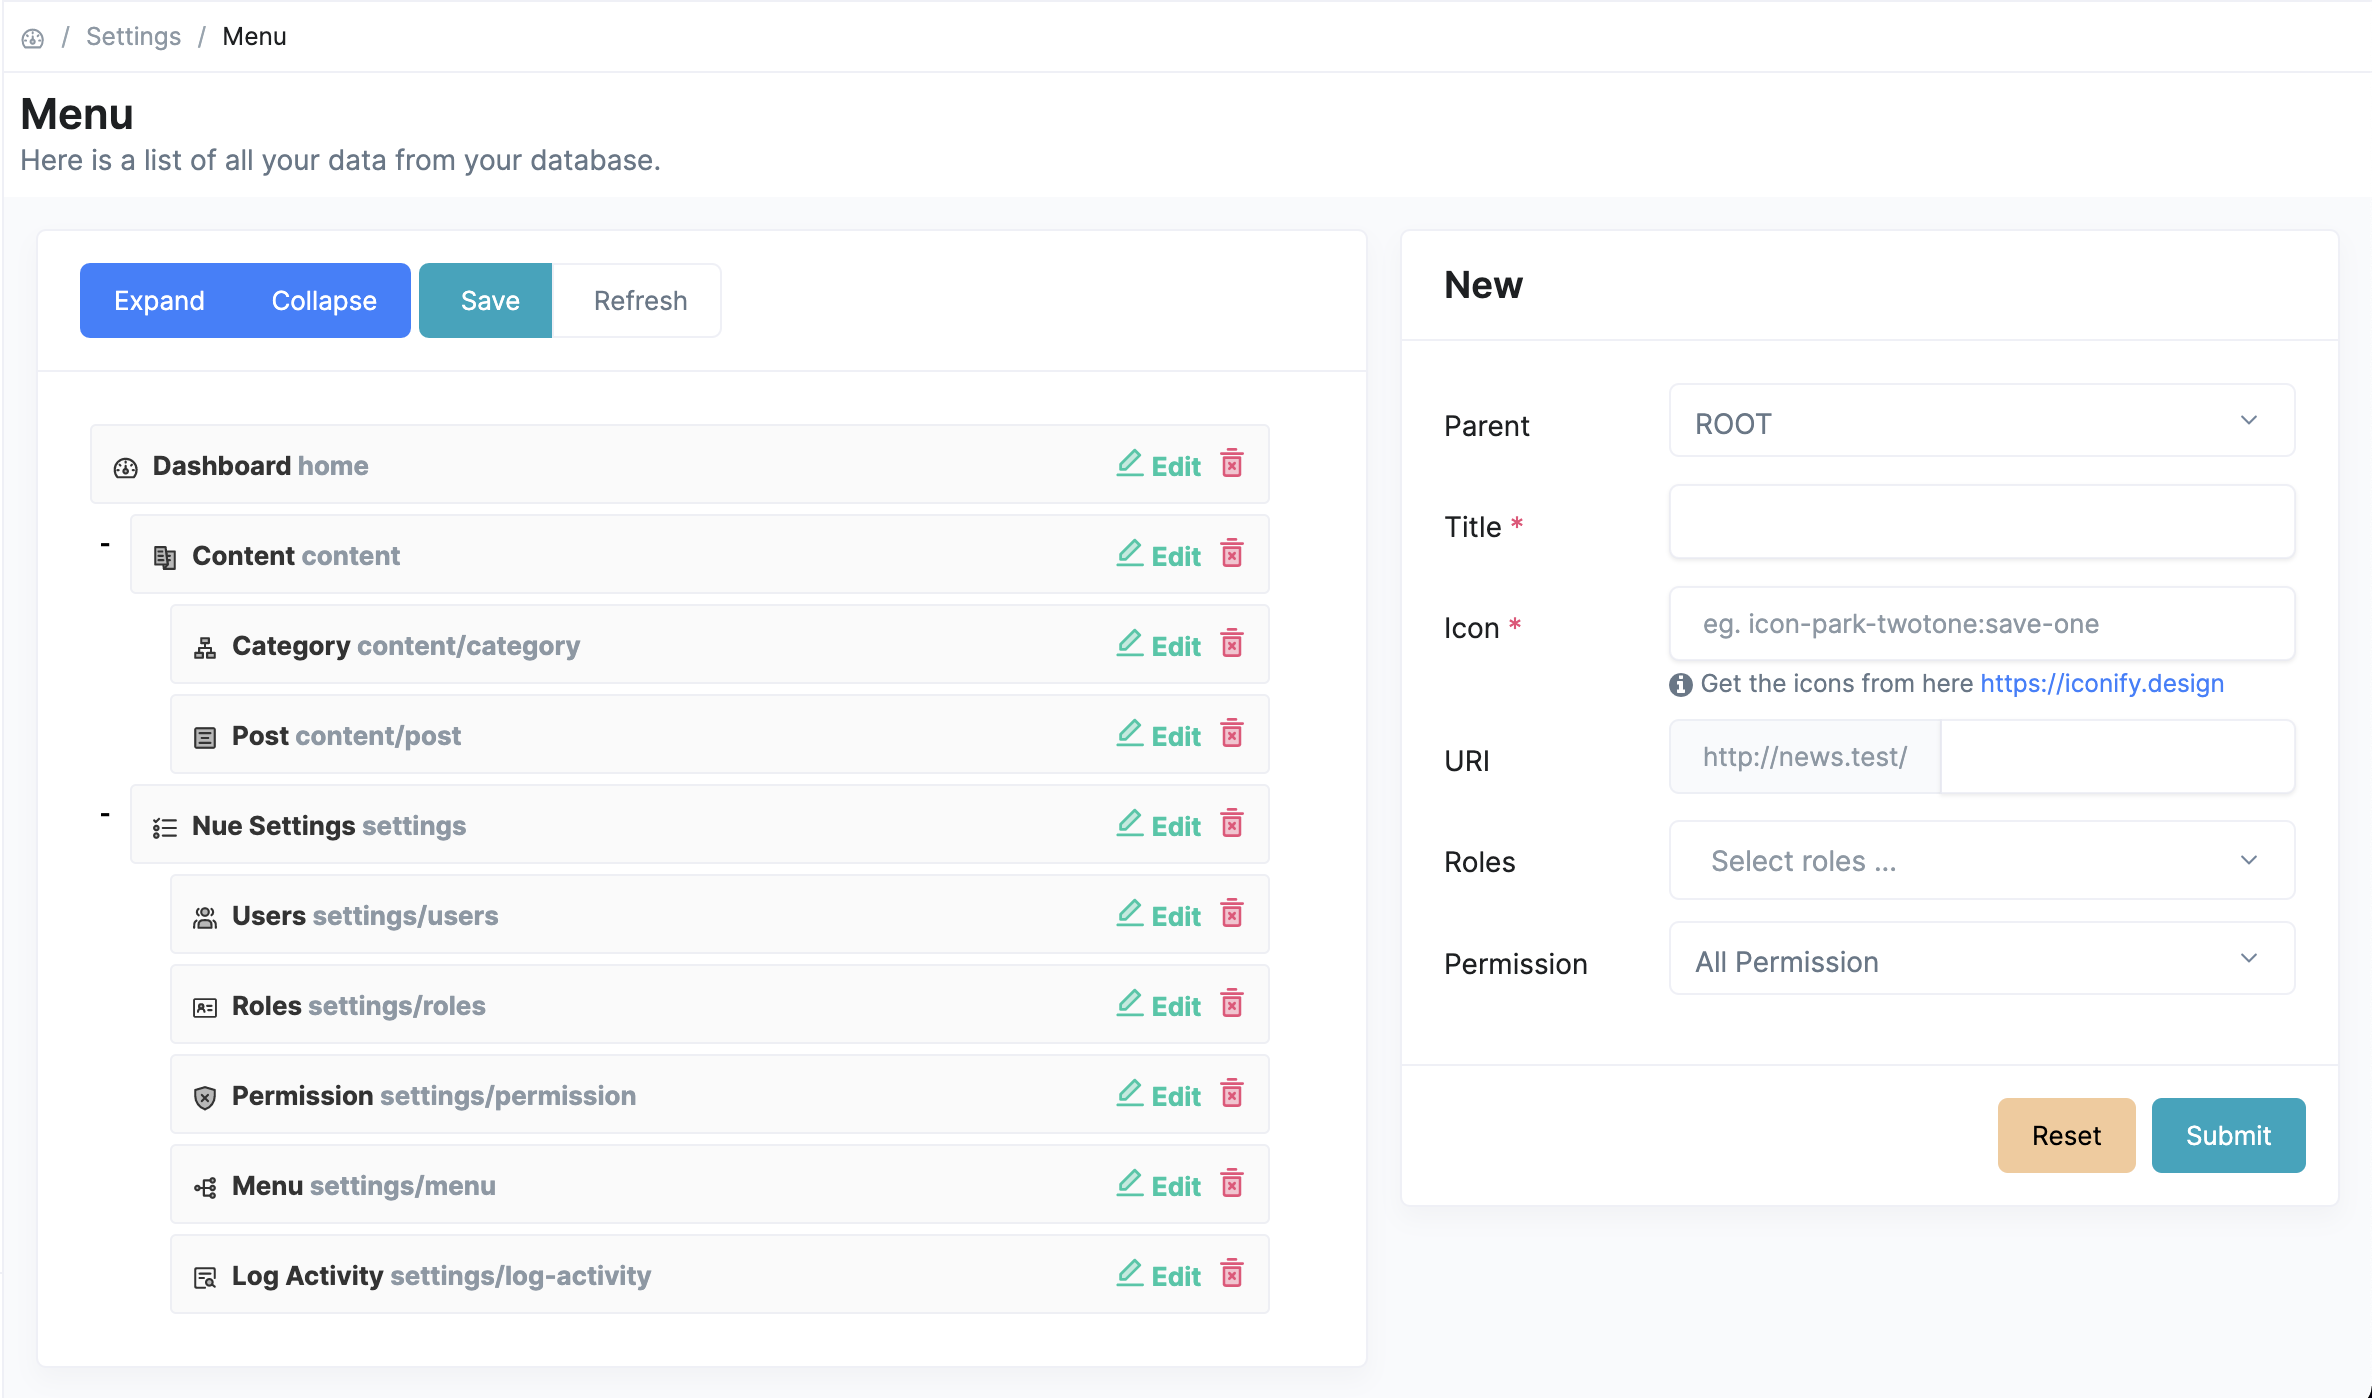The image size is (2372, 1398).
Task: Click the Expand button
Action: (x=159, y=300)
